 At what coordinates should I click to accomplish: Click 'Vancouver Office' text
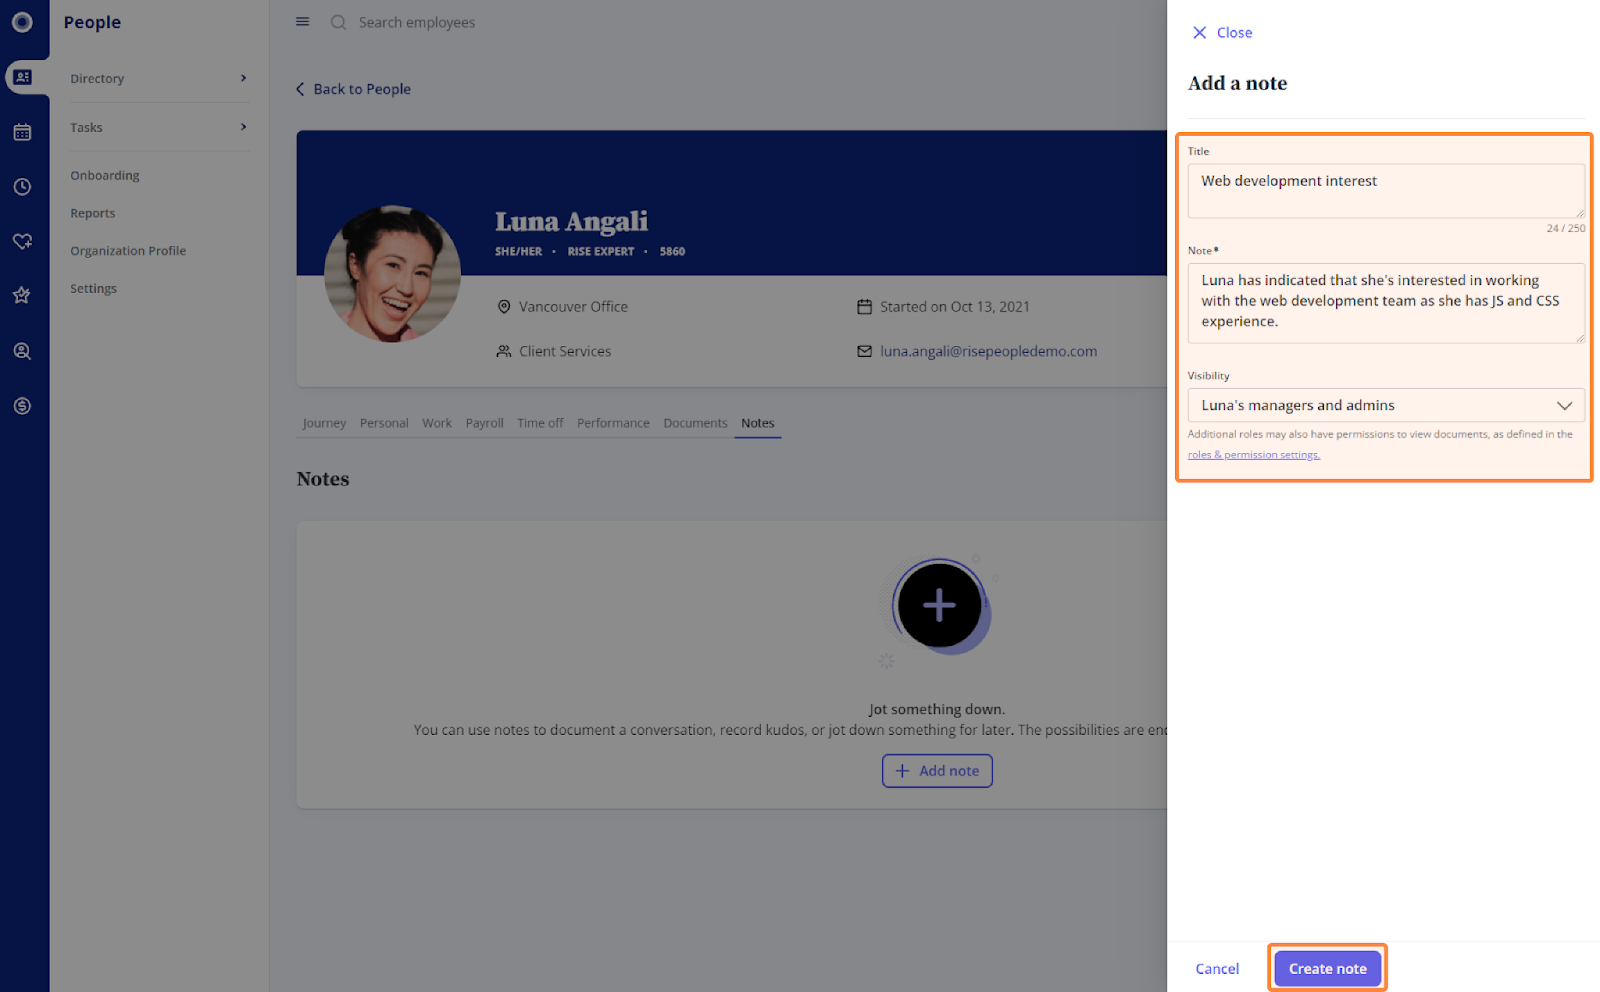click(x=573, y=307)
